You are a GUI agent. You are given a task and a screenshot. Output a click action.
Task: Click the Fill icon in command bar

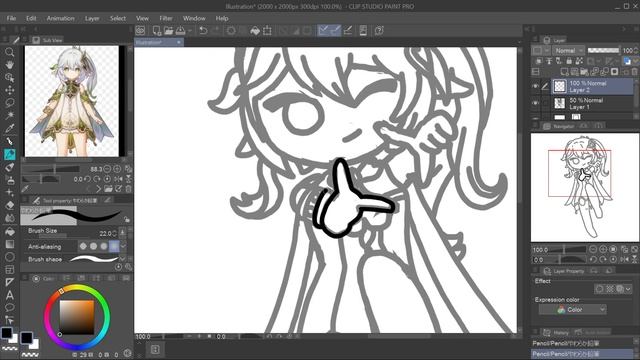[255, 31]
